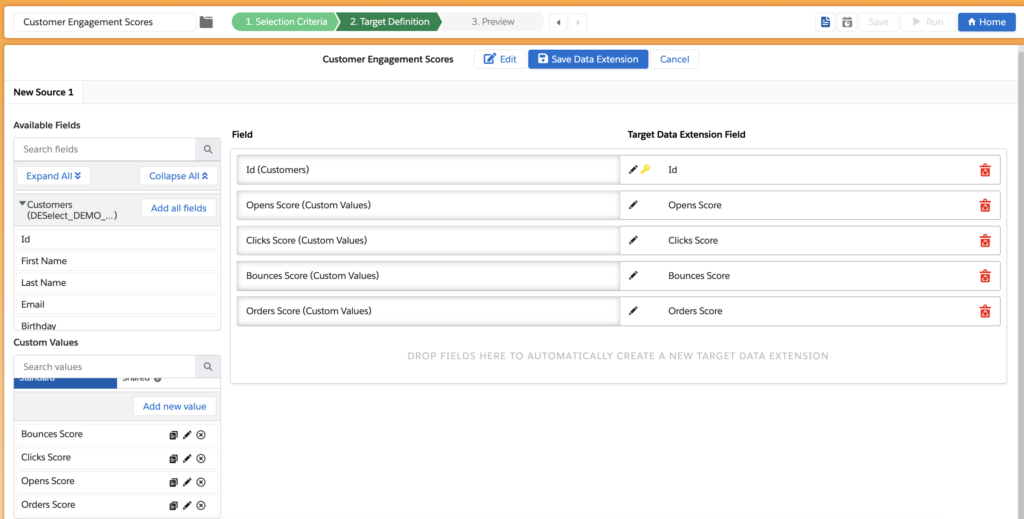Switch to the New Source 1 tab
Image resolution: width=1024 pixels, height=519 pixels.
[x=43, y=92]
